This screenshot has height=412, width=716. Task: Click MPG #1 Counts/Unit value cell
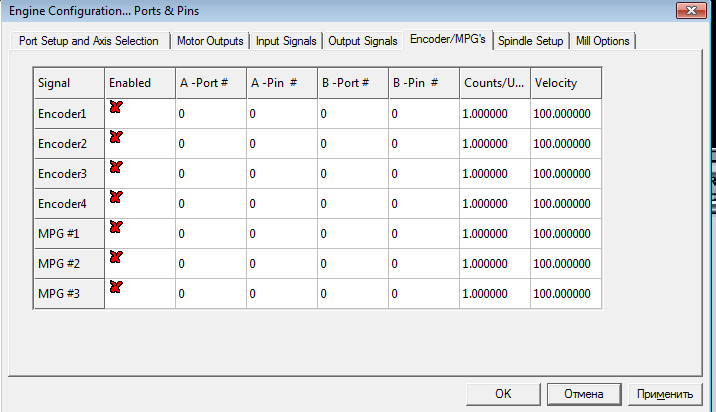[494, 234]
